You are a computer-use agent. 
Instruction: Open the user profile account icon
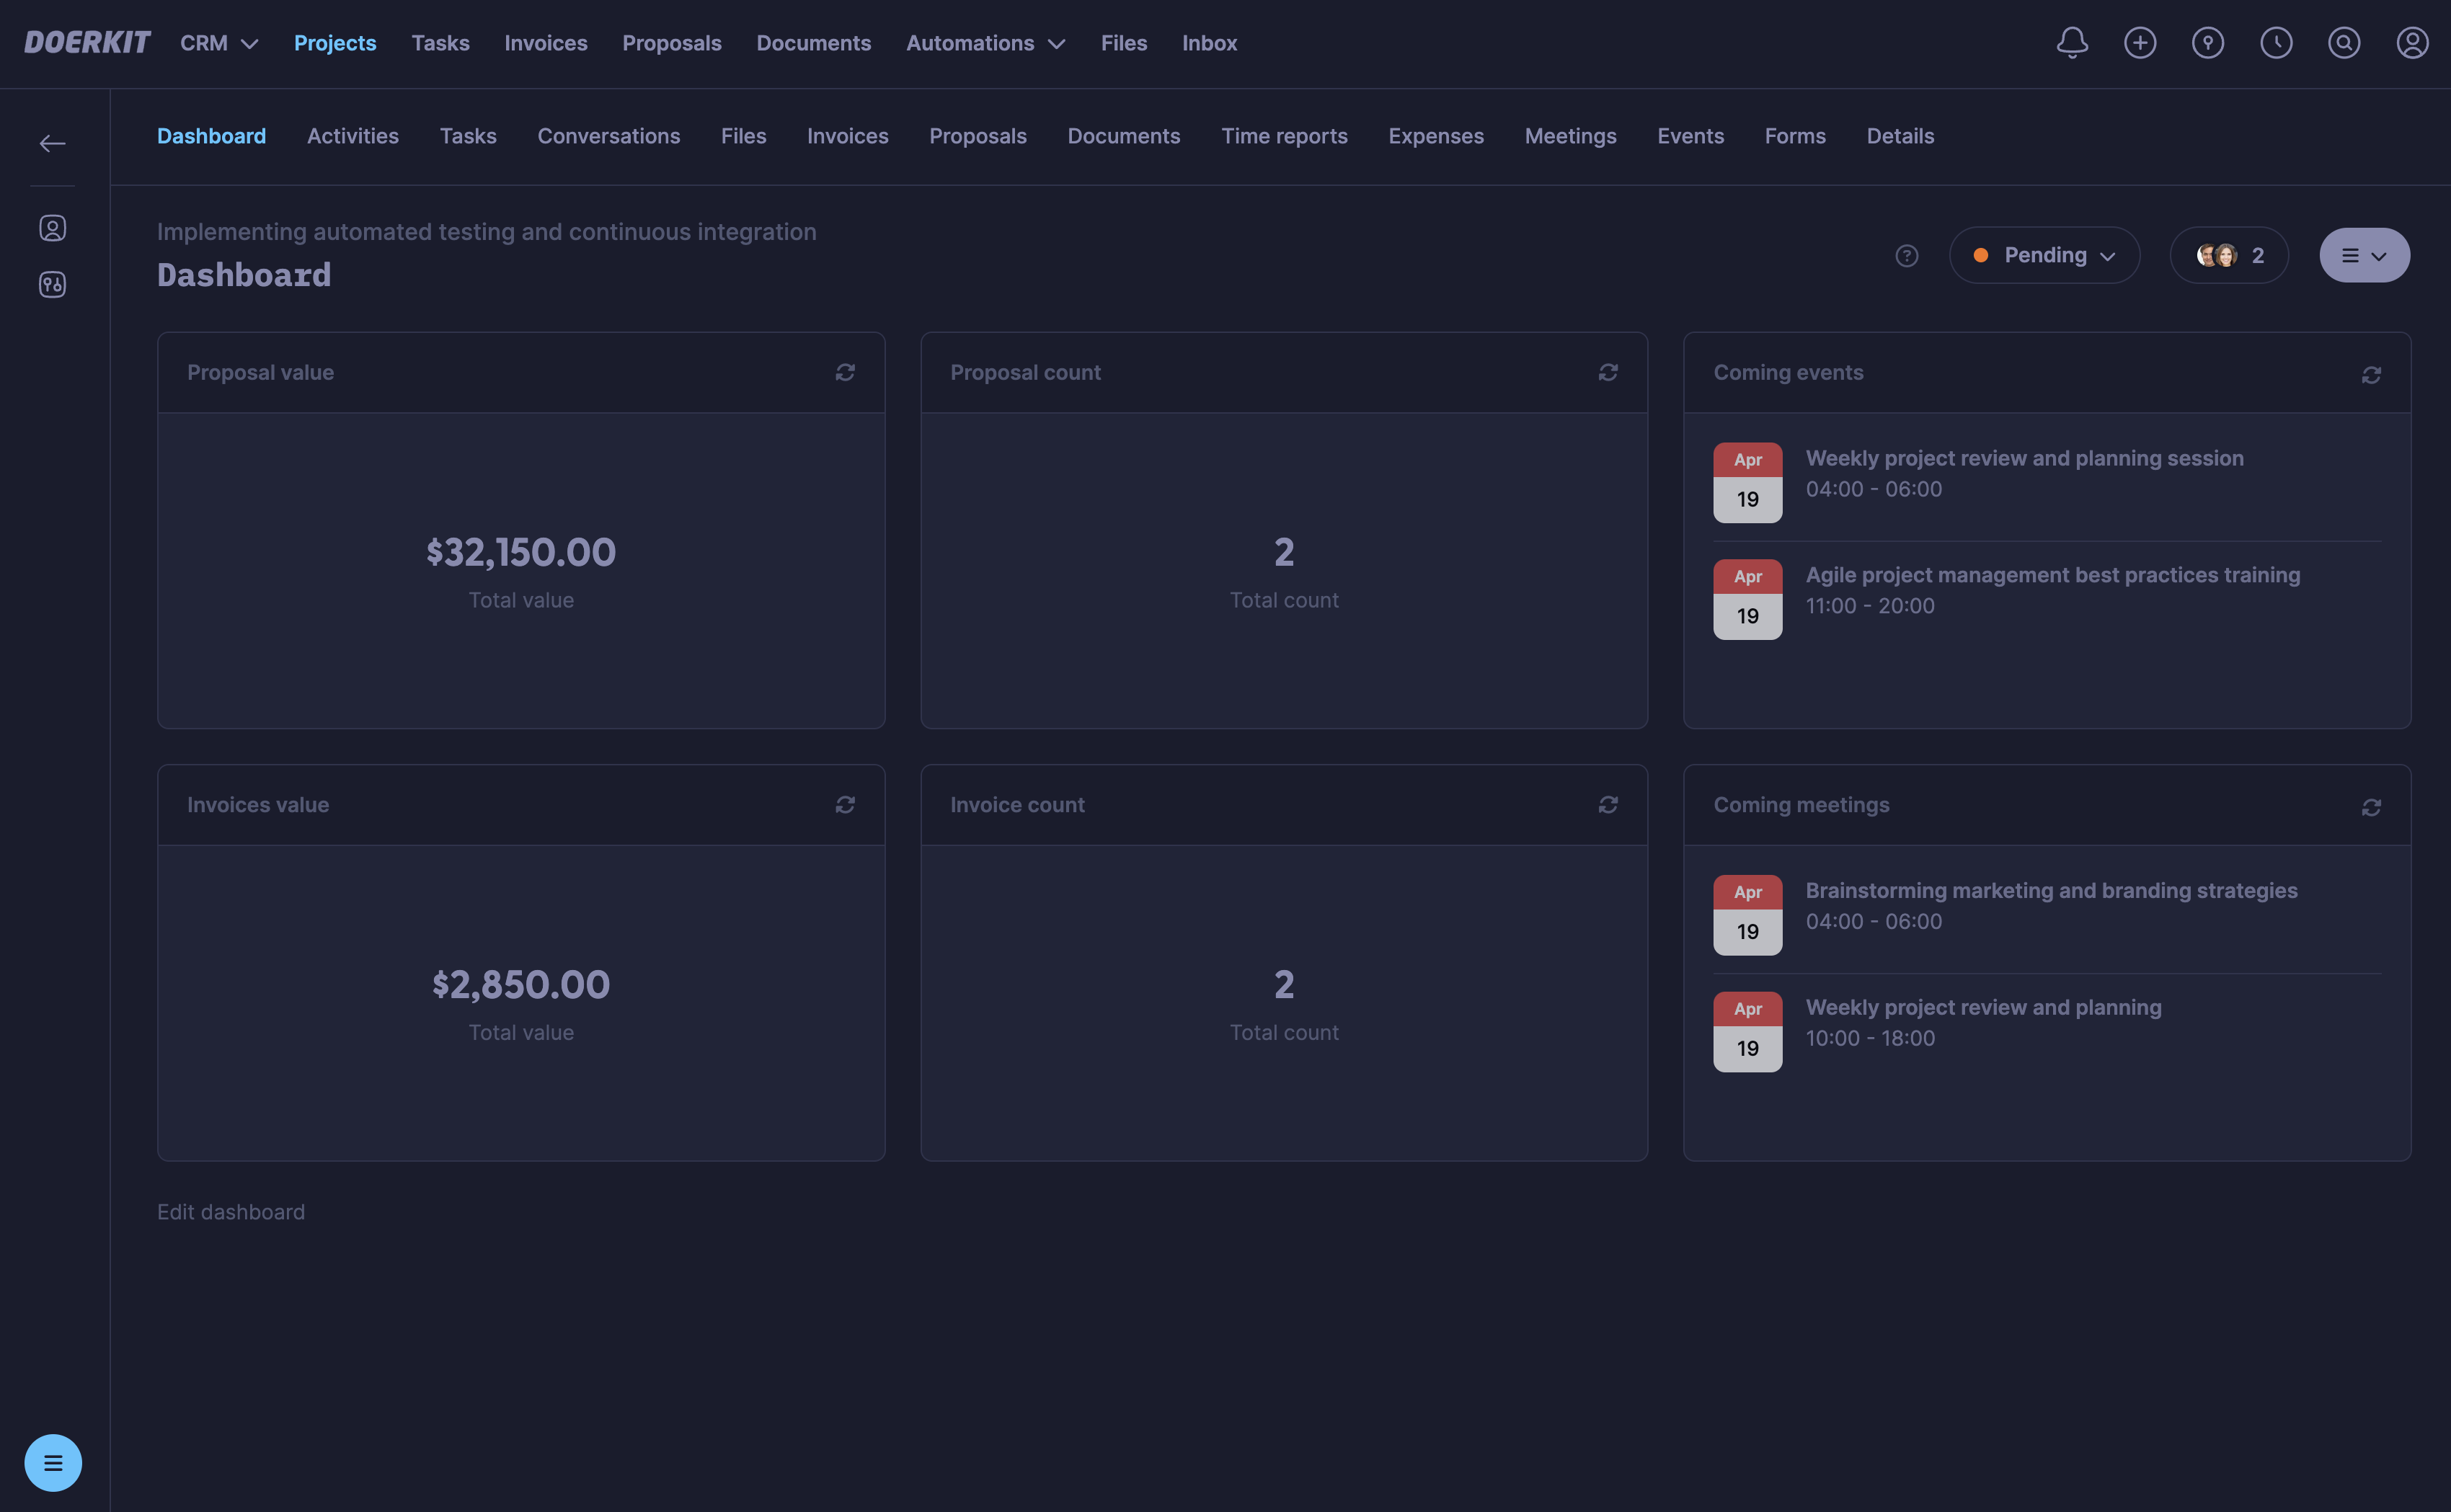(2412, 43)
